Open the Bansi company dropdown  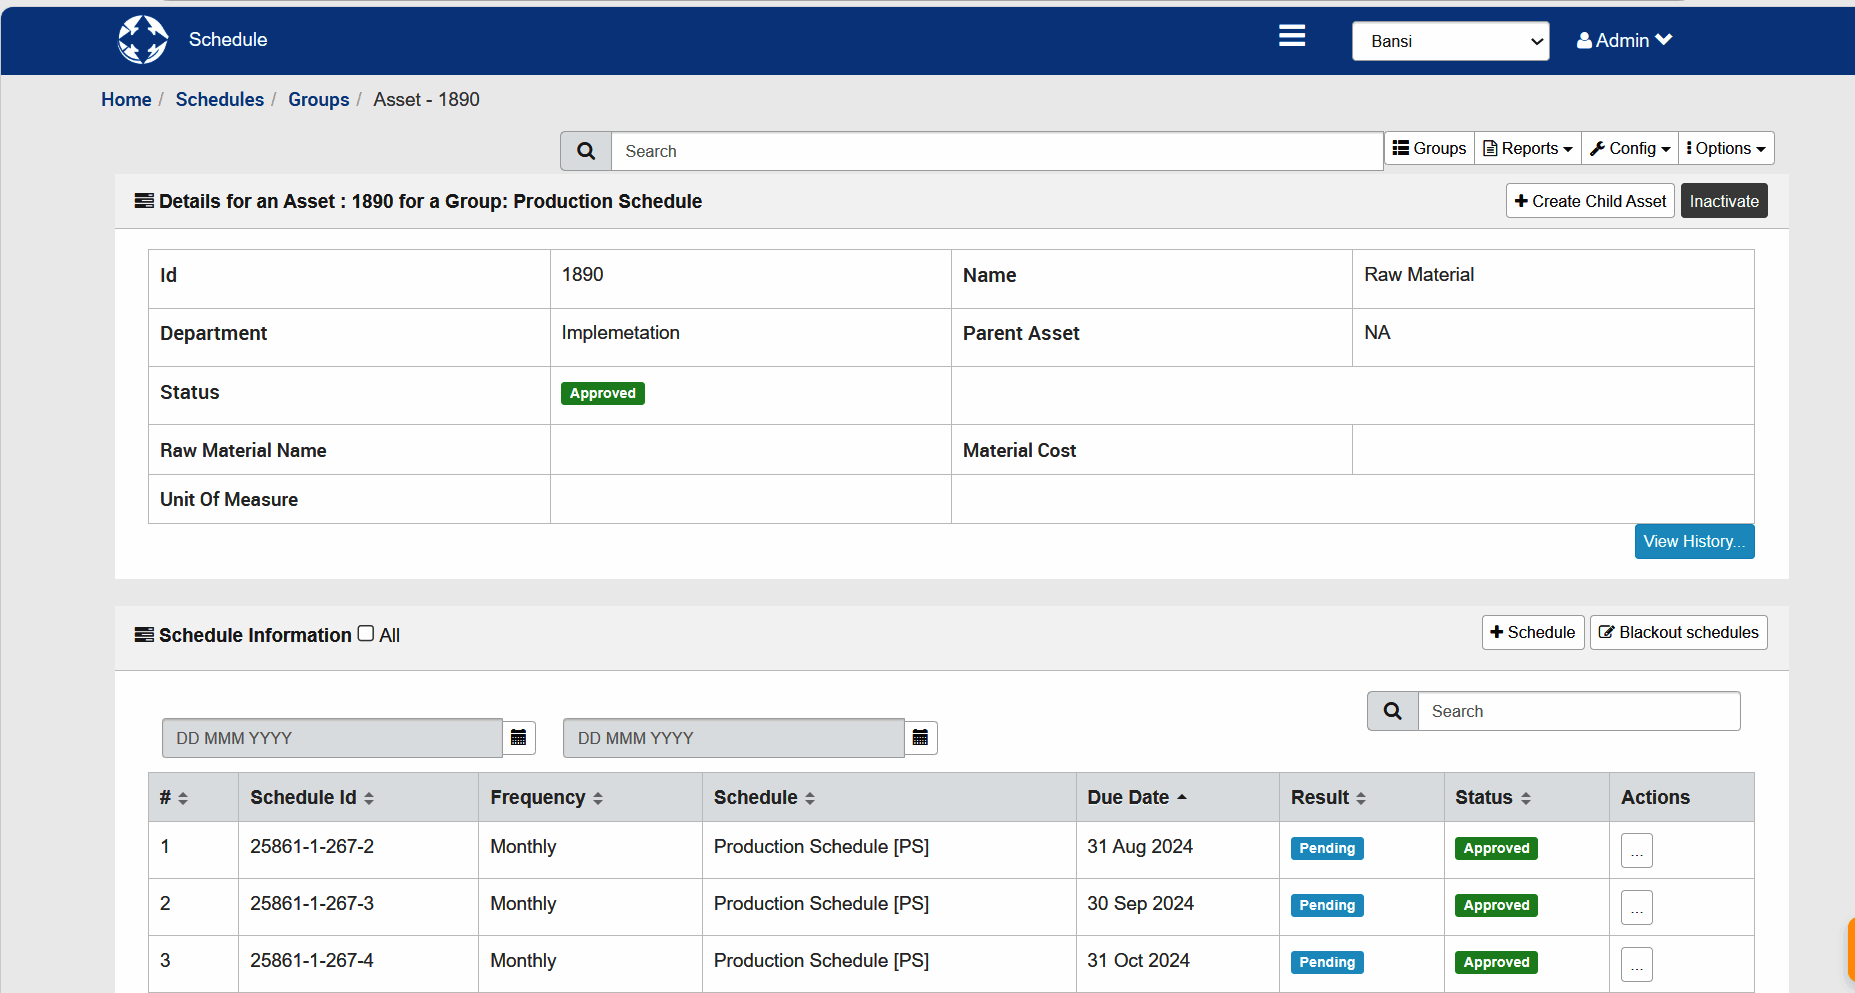(1450, 41)
